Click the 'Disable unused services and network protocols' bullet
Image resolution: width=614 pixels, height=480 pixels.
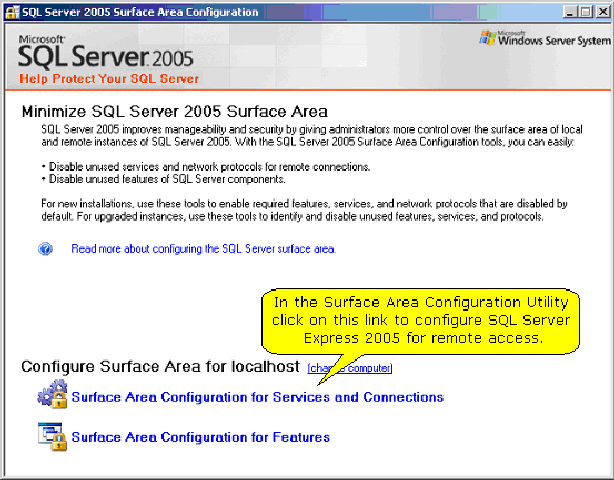pyautogui.click(x=206, y=167)
